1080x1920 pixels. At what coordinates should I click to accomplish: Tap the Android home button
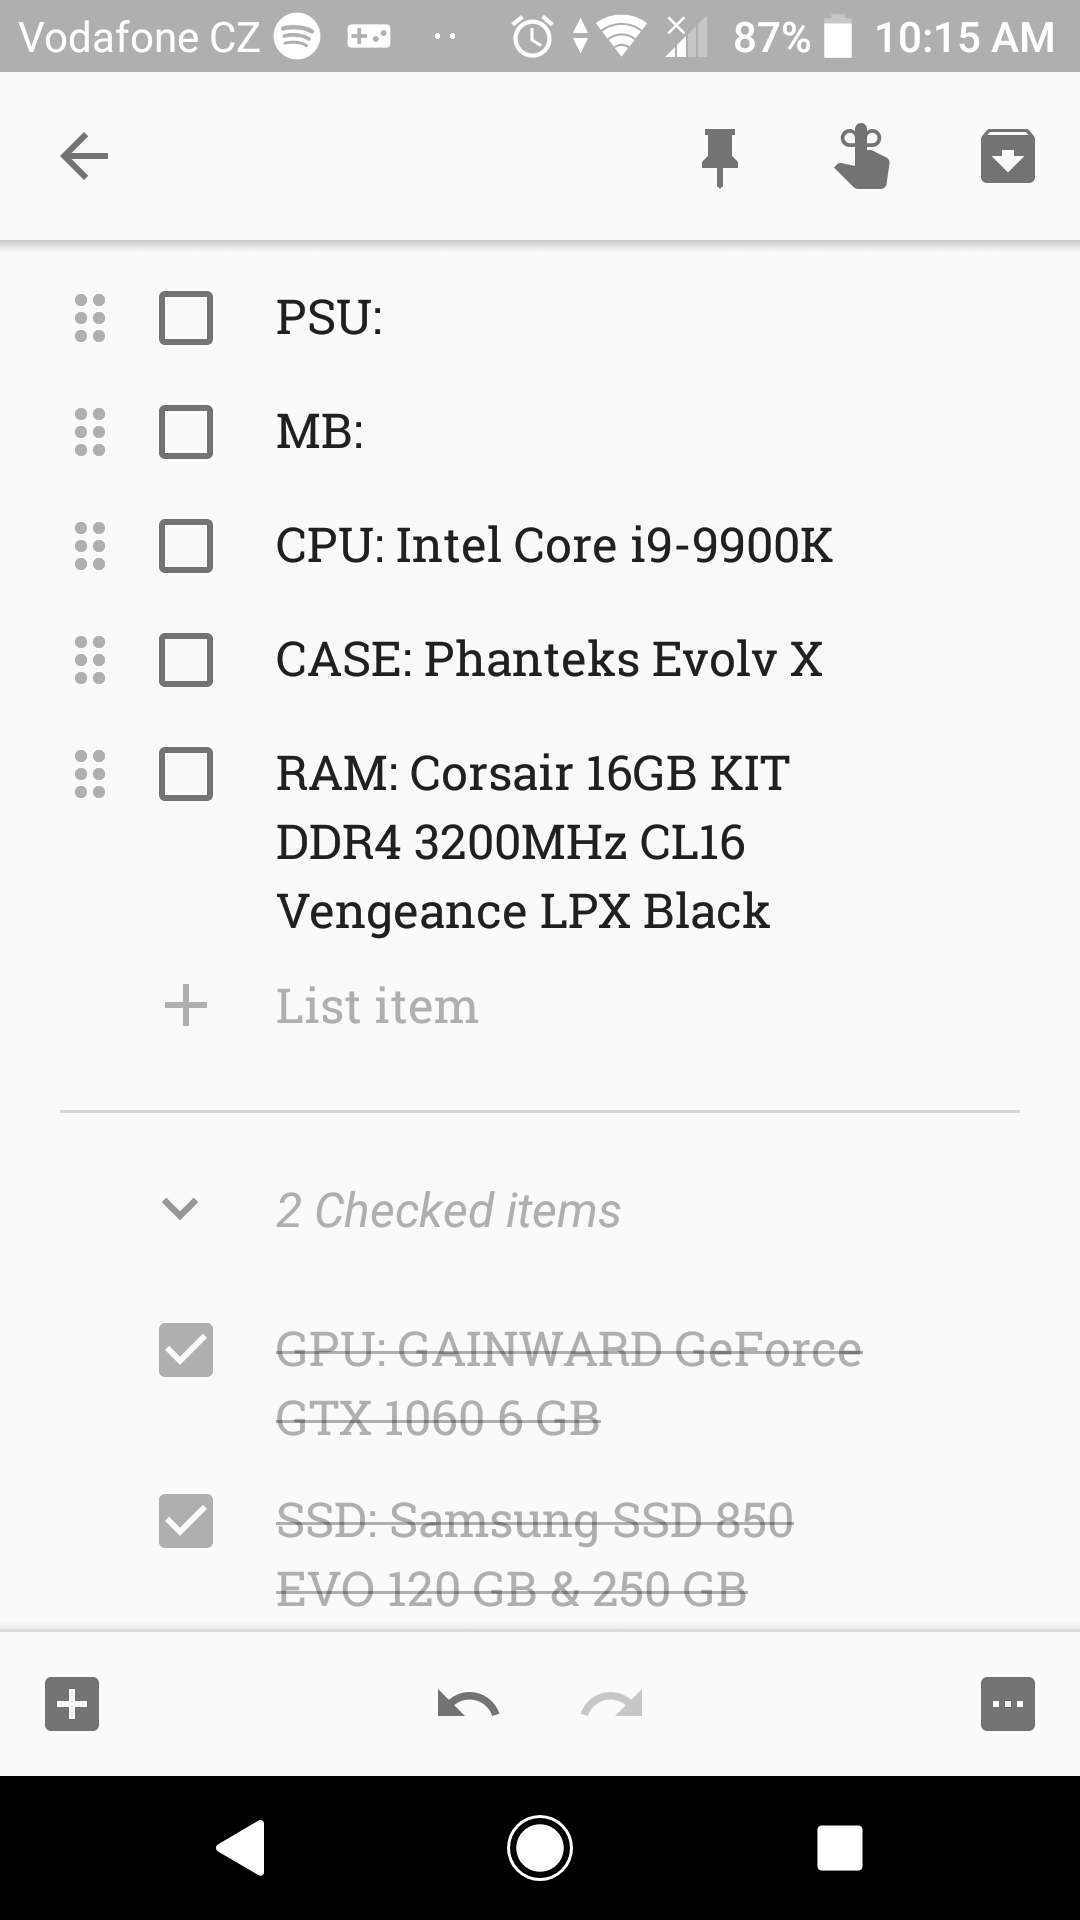click(x=540, y=1848)
